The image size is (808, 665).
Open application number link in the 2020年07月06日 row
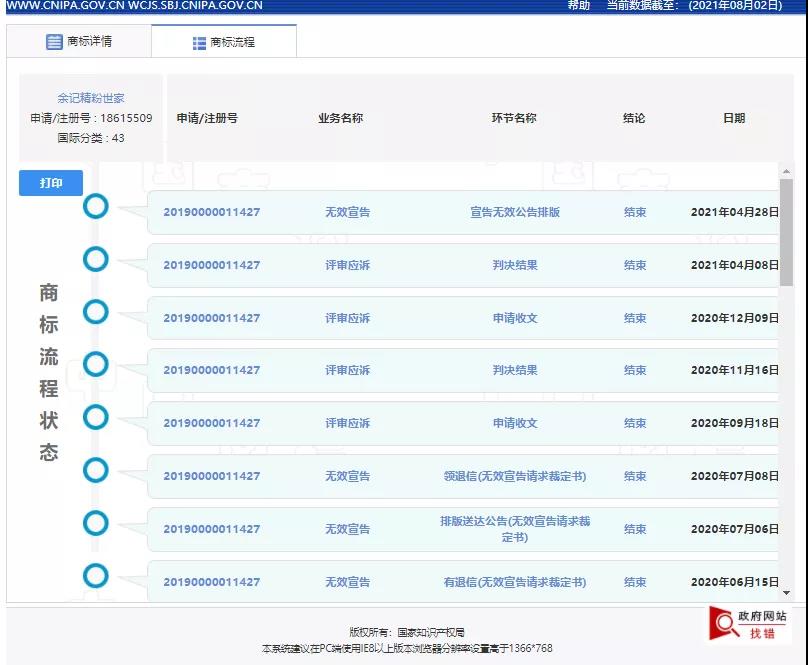click(x=212, y=529)
